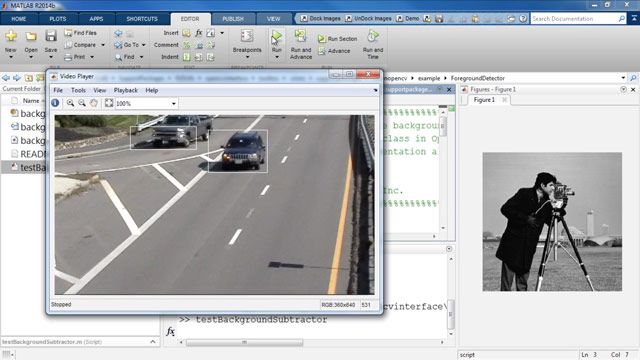
Task: Open the File menu in Video Player
Action: point(58,90)
